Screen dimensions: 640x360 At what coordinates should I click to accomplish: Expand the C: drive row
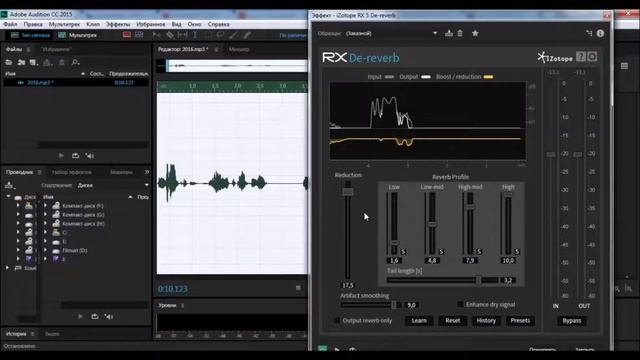pyautogui.click(x=46, y=233)
